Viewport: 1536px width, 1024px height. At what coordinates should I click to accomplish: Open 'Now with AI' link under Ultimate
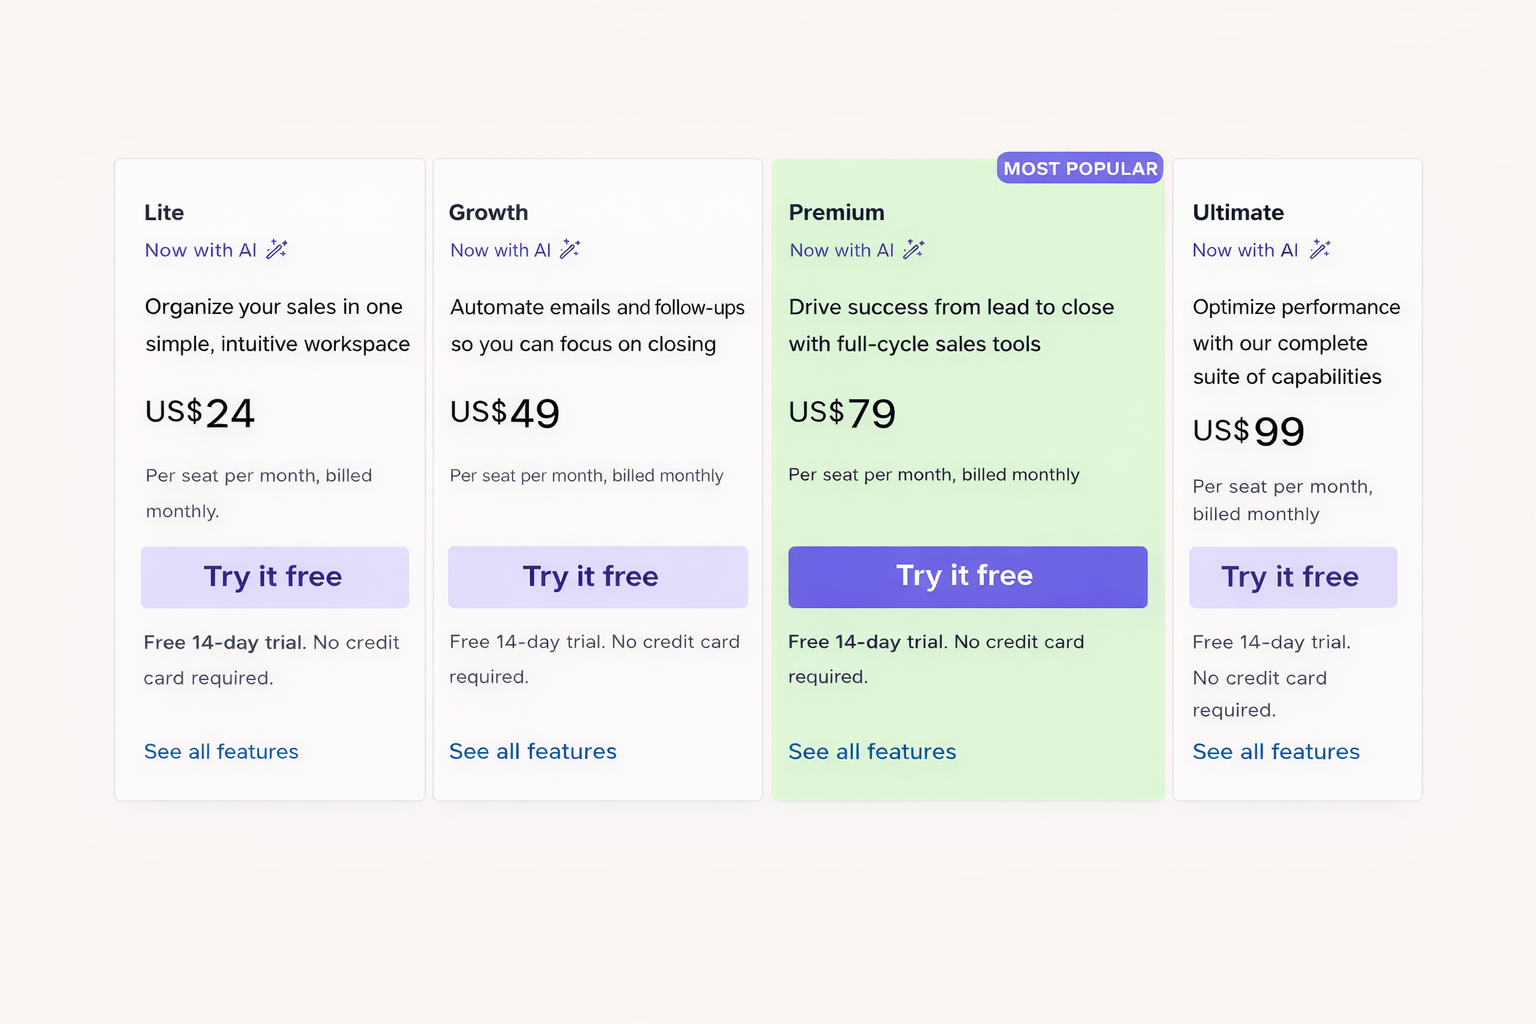click(1244, 250)
